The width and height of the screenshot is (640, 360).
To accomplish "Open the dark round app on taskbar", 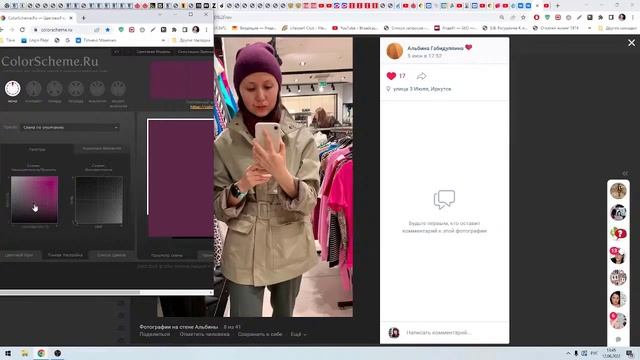I will [x=58, y=353].
